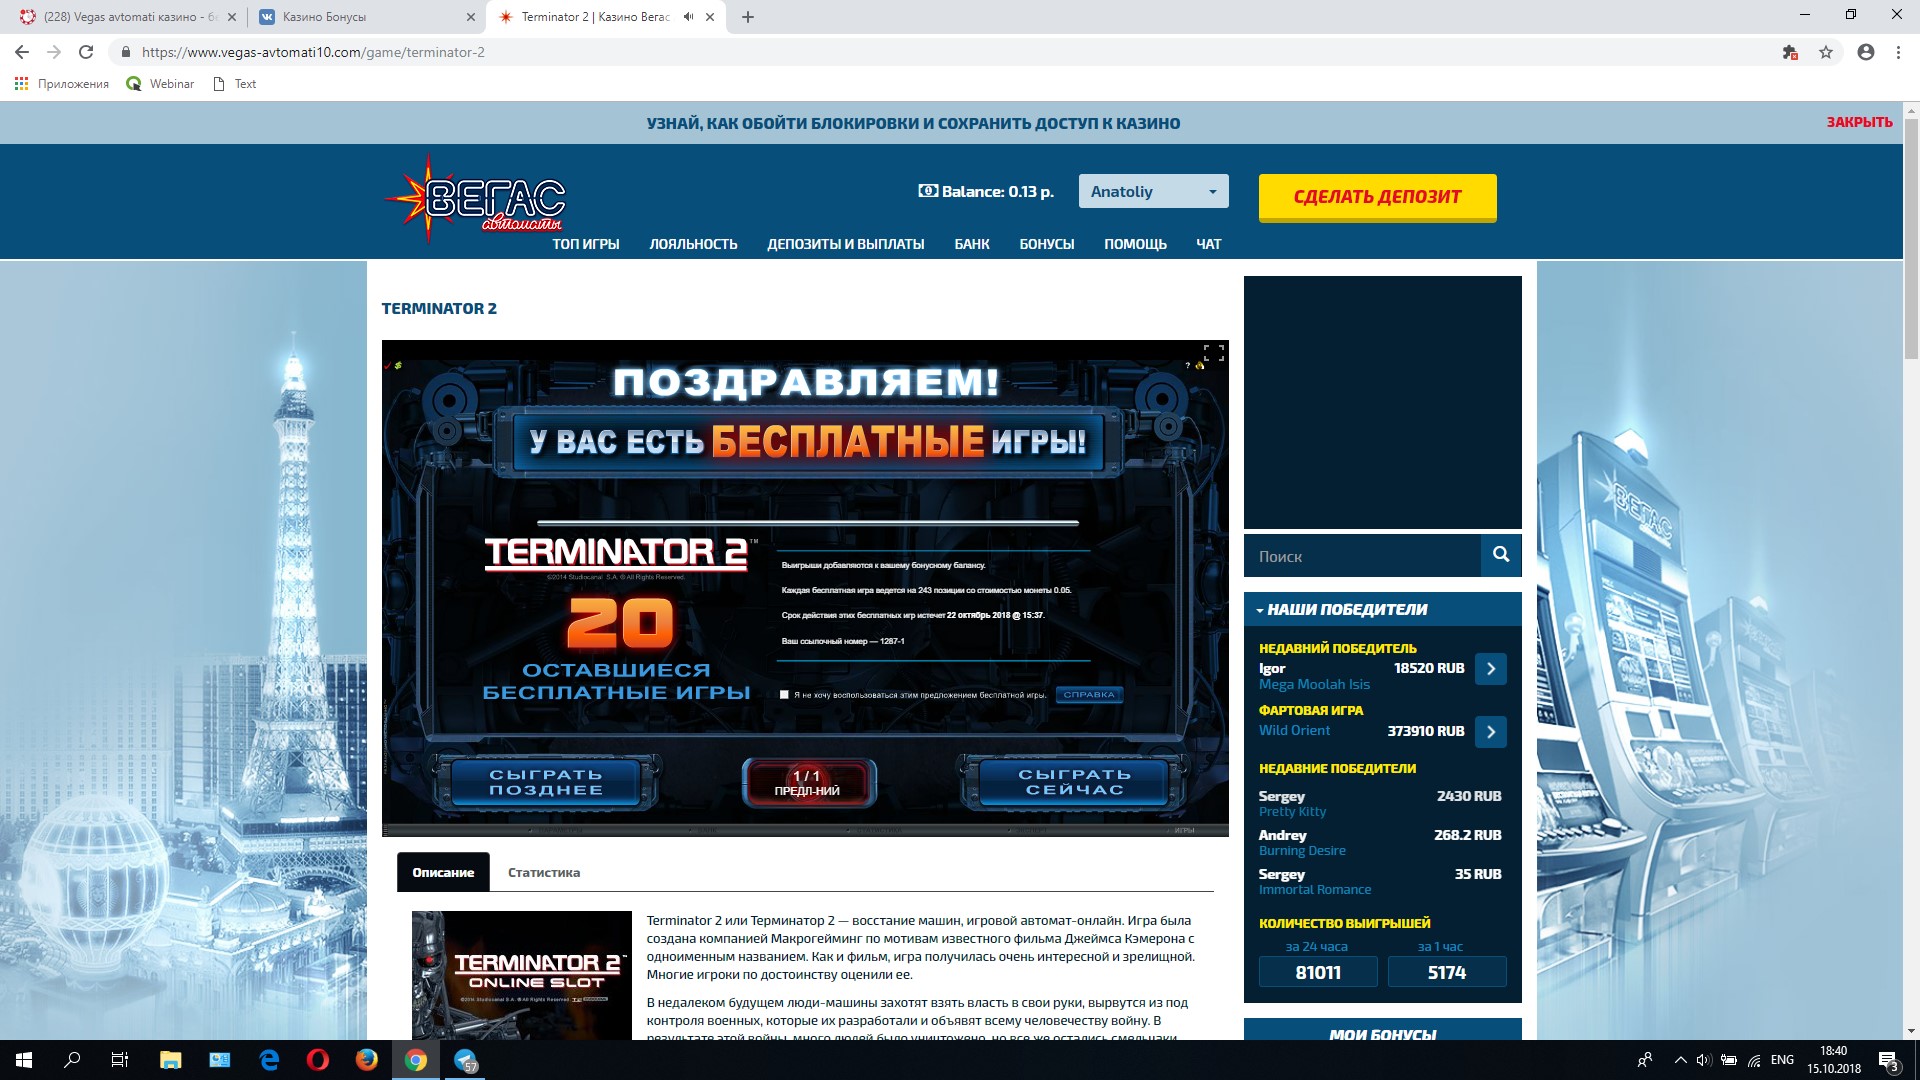This screenshot has height=1080, width=1920.
Task: Check the decline free games offer checkbox
Action: coord(785,694)
